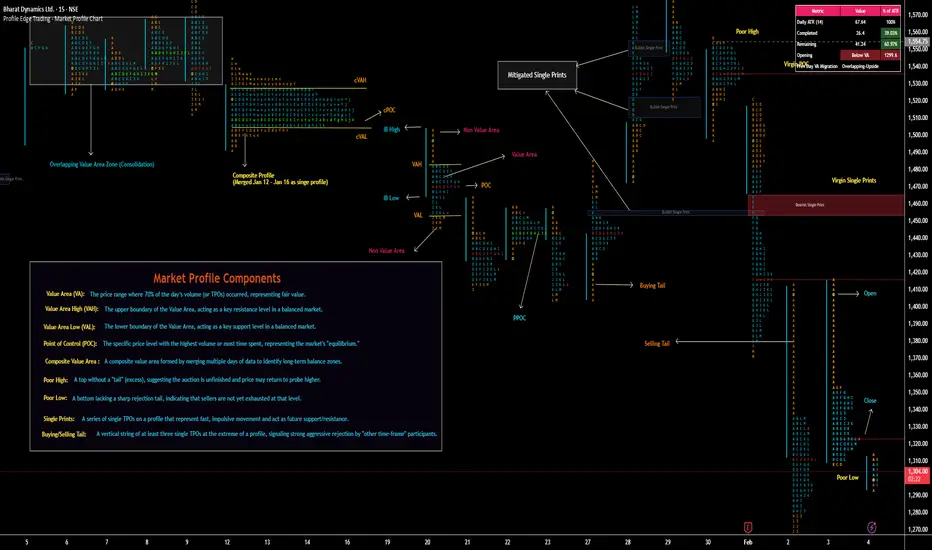Click the 1,500.00 price axis label
This screenshot has height=550, width=932.
[918, 135]
